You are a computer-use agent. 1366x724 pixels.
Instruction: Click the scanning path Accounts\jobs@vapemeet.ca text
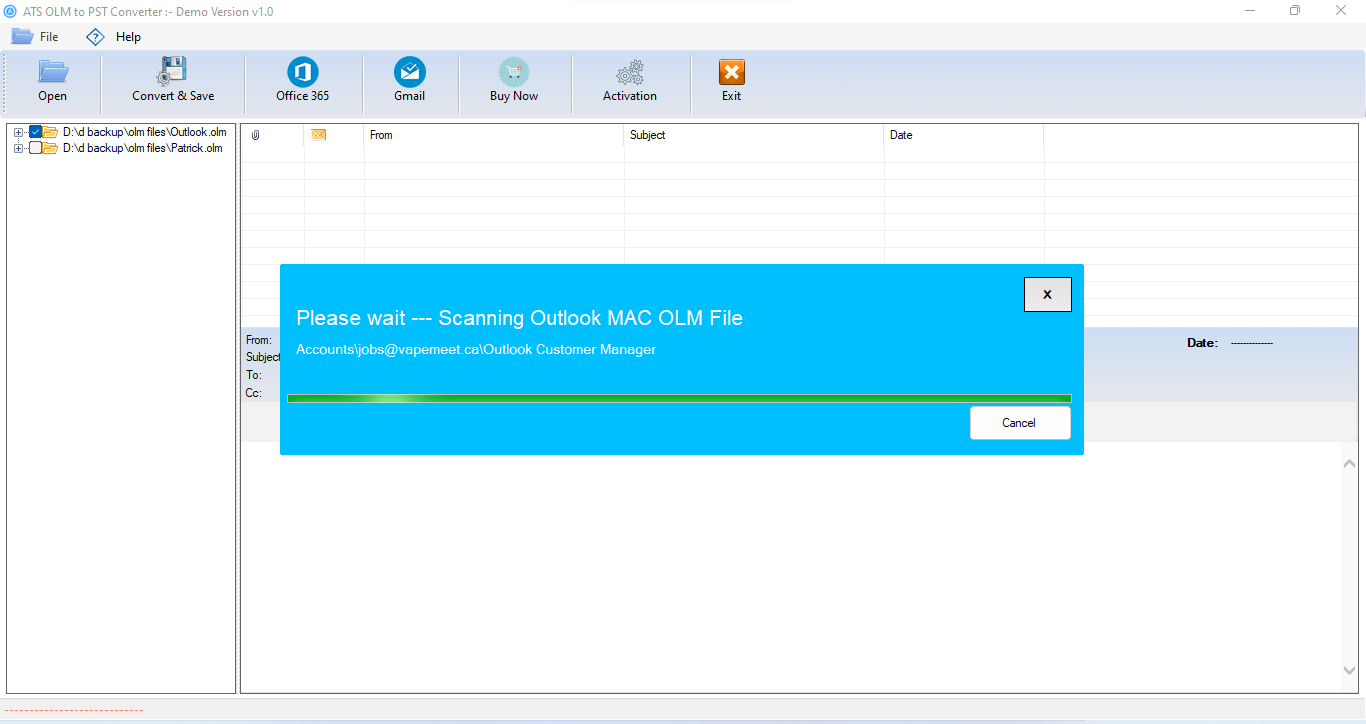coord(476,349)
